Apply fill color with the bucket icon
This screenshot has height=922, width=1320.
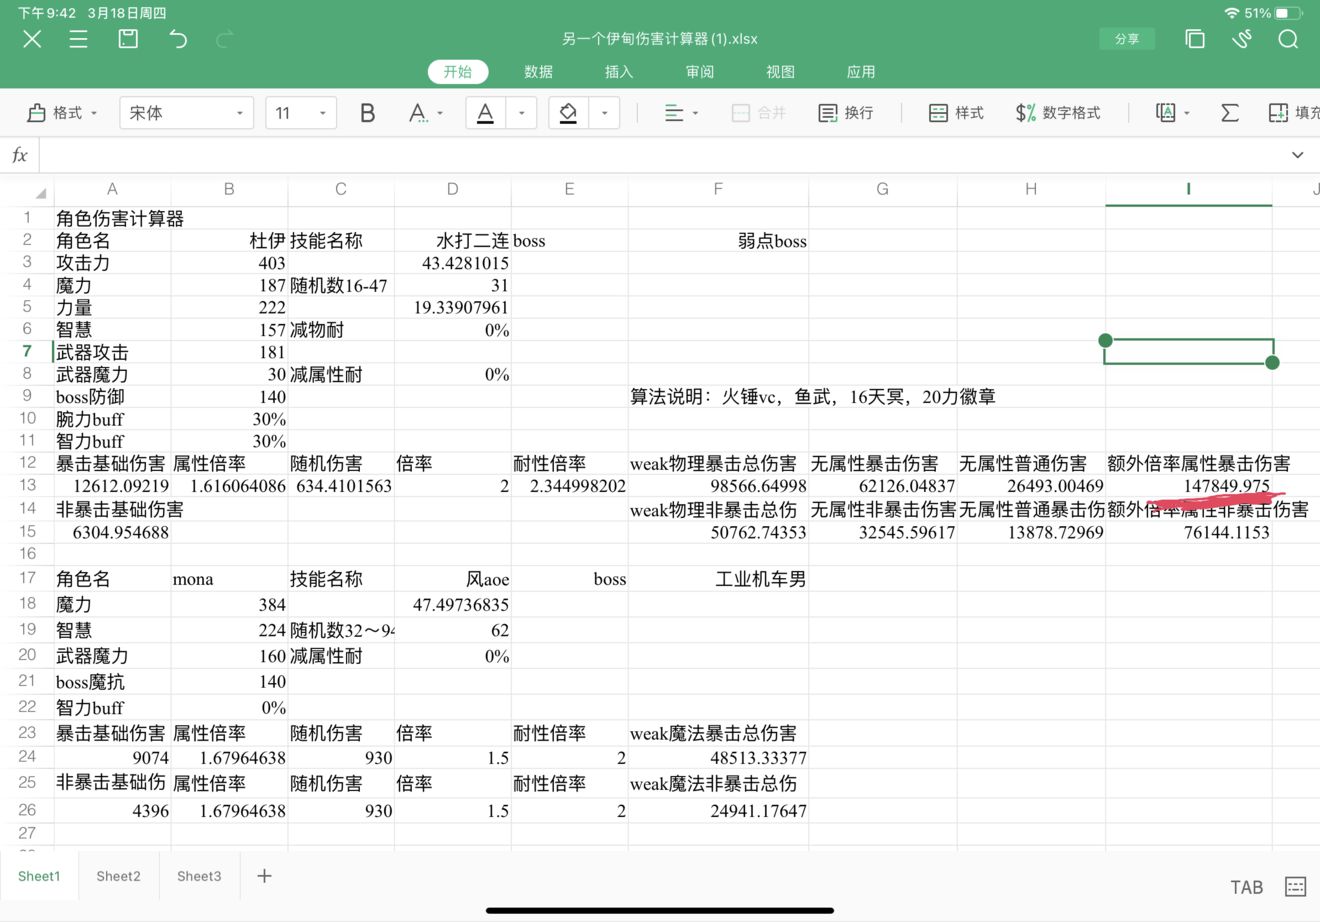click(568, 113)
